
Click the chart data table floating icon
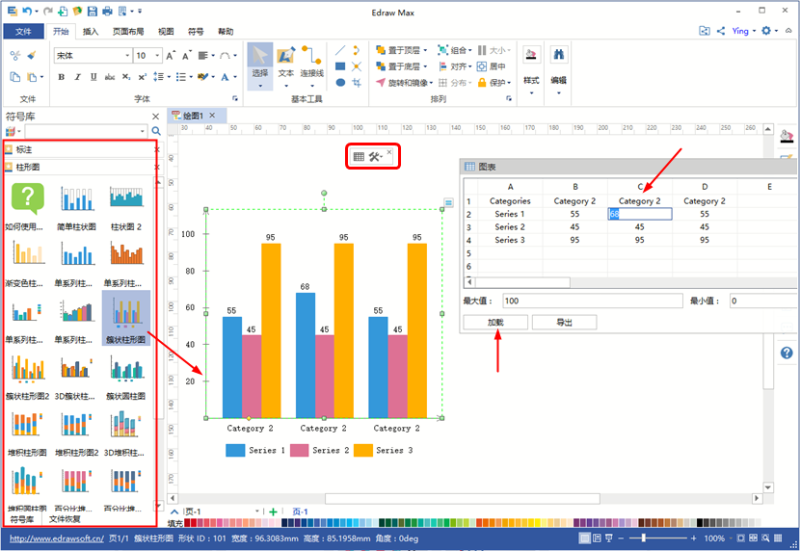pyautogui.click(x=359, y=156)
